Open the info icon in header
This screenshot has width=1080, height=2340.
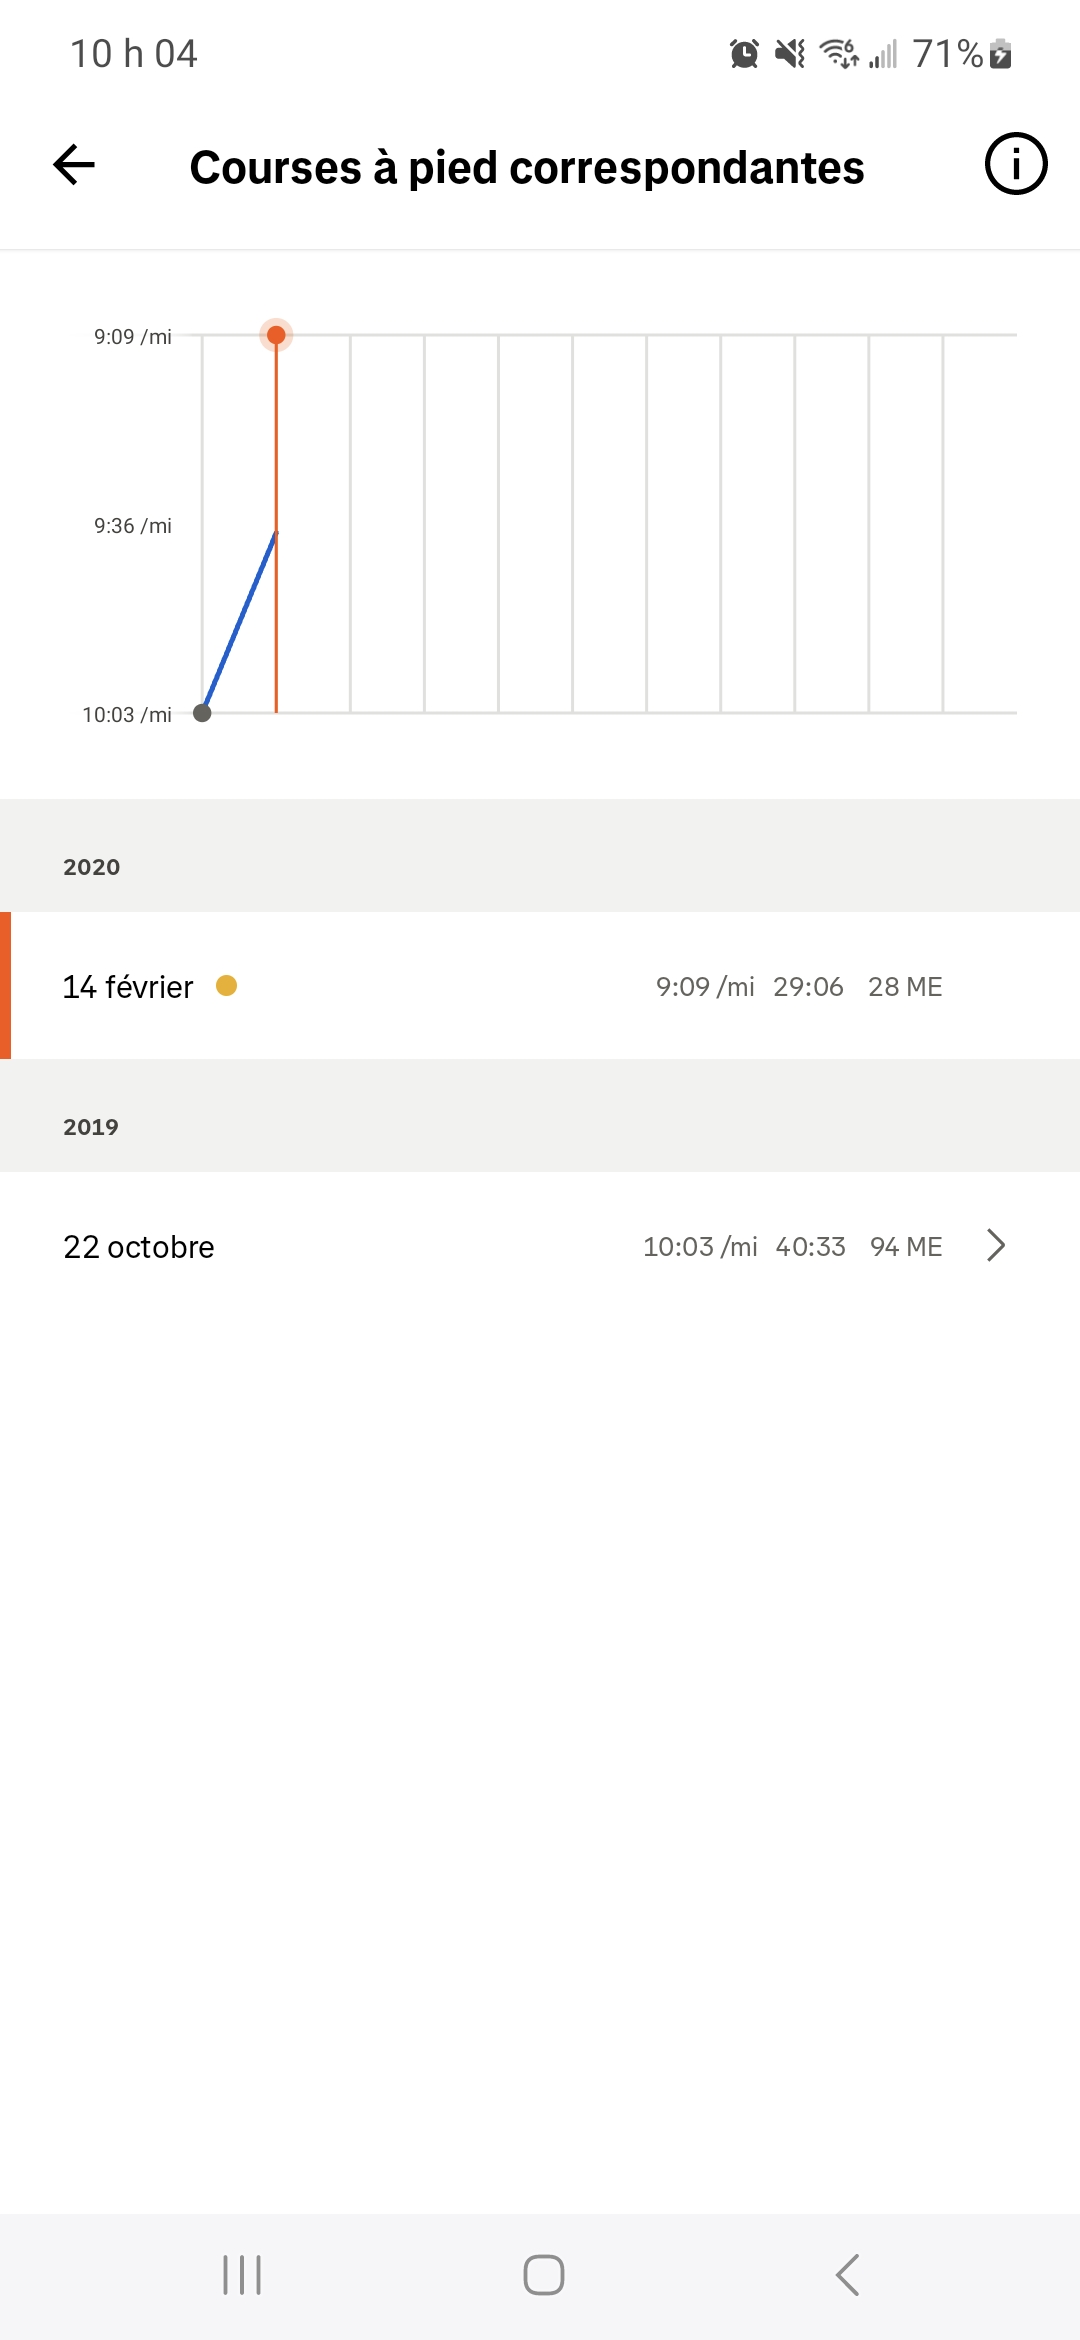tap(1016, 164)
